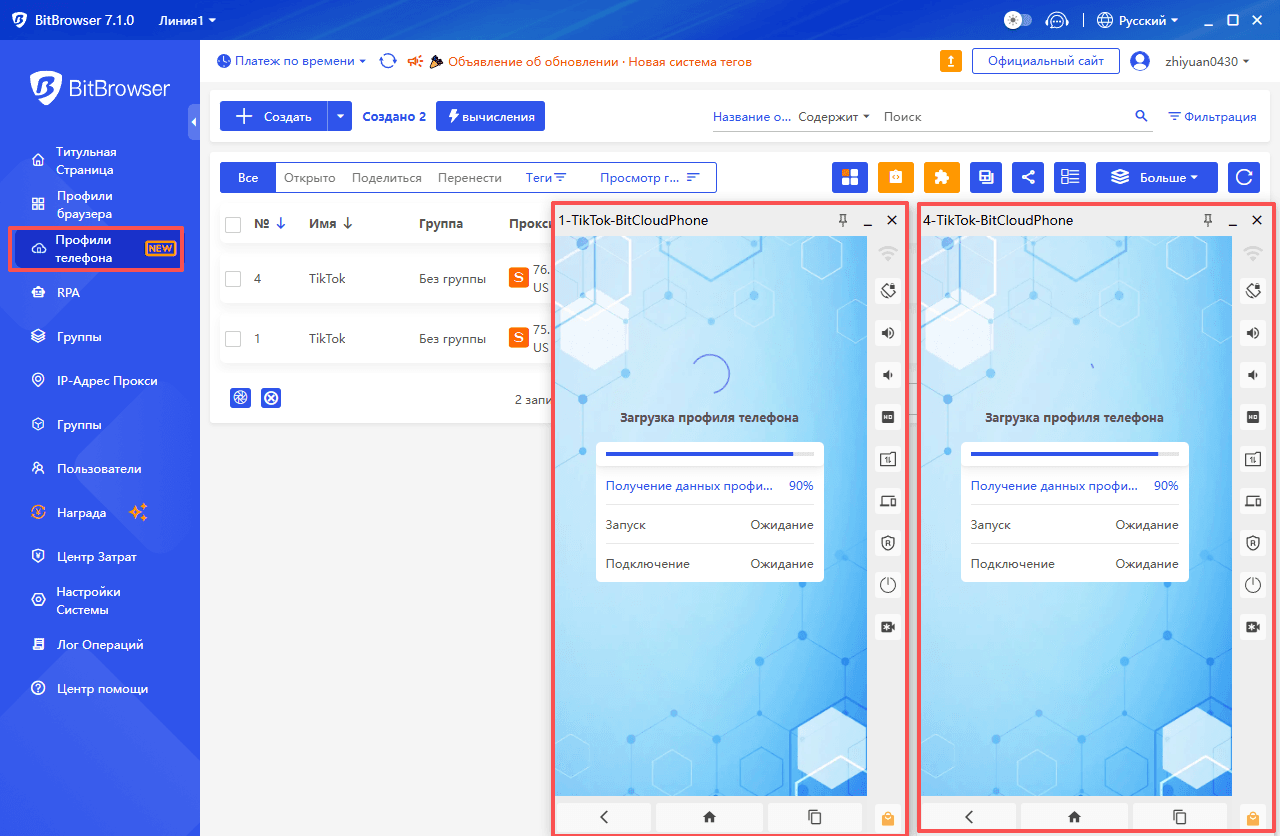The height and width of the screenshot is (836, 1280).
Task: Open the Создать split-button dropdown arrow
Action: point(340,115)
